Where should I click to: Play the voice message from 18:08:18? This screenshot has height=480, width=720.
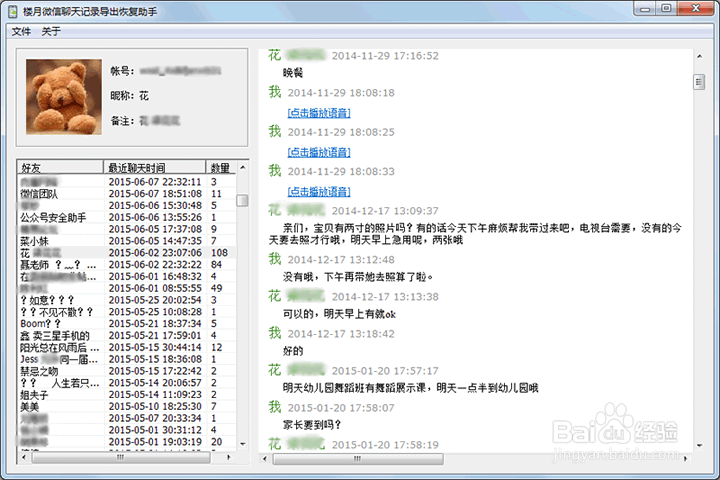[319, 113]
